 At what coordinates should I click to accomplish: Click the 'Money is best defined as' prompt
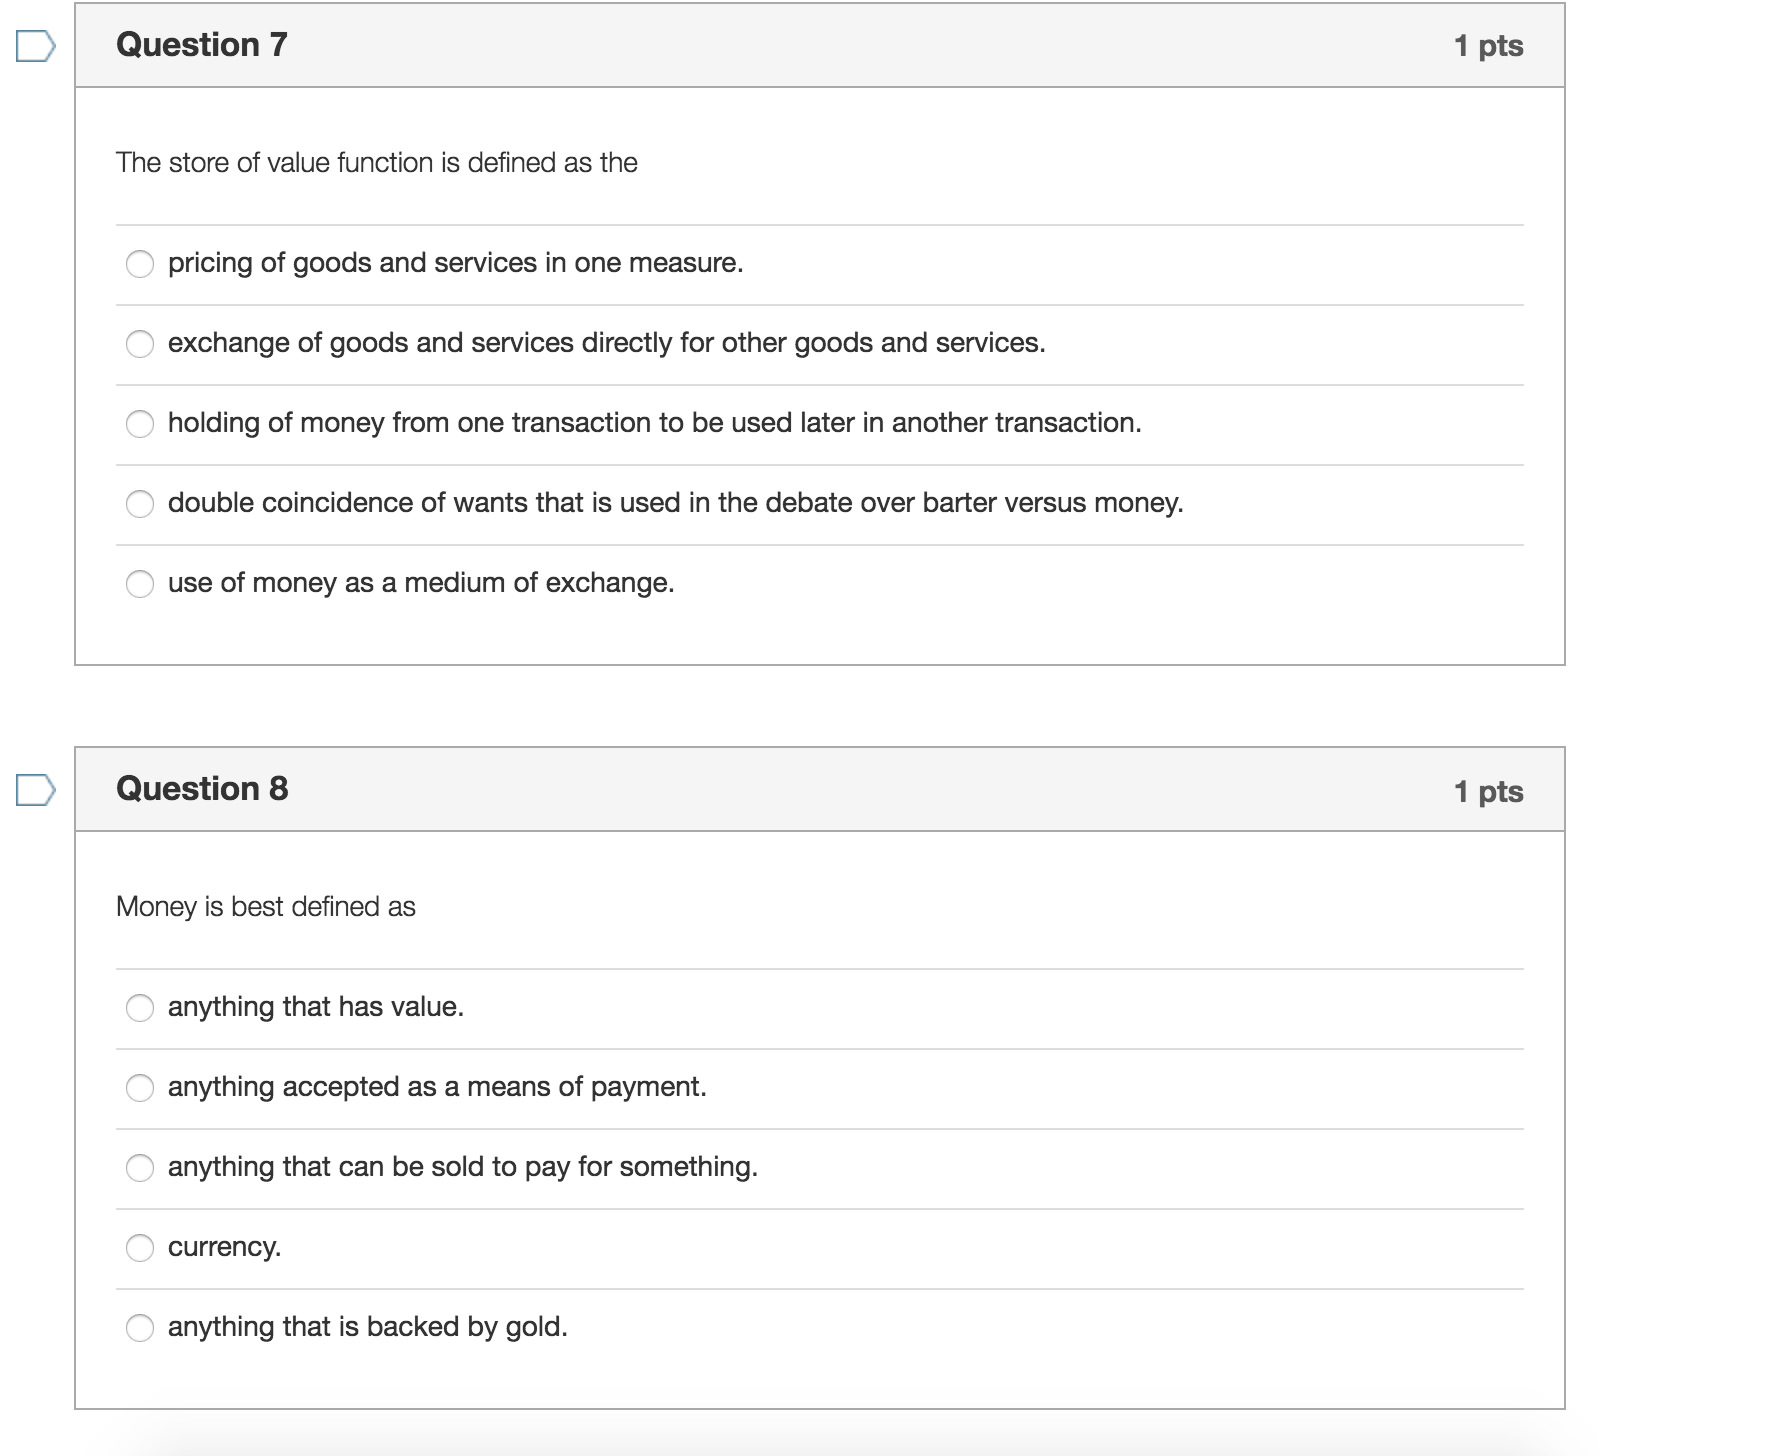(x=266, y=907)
